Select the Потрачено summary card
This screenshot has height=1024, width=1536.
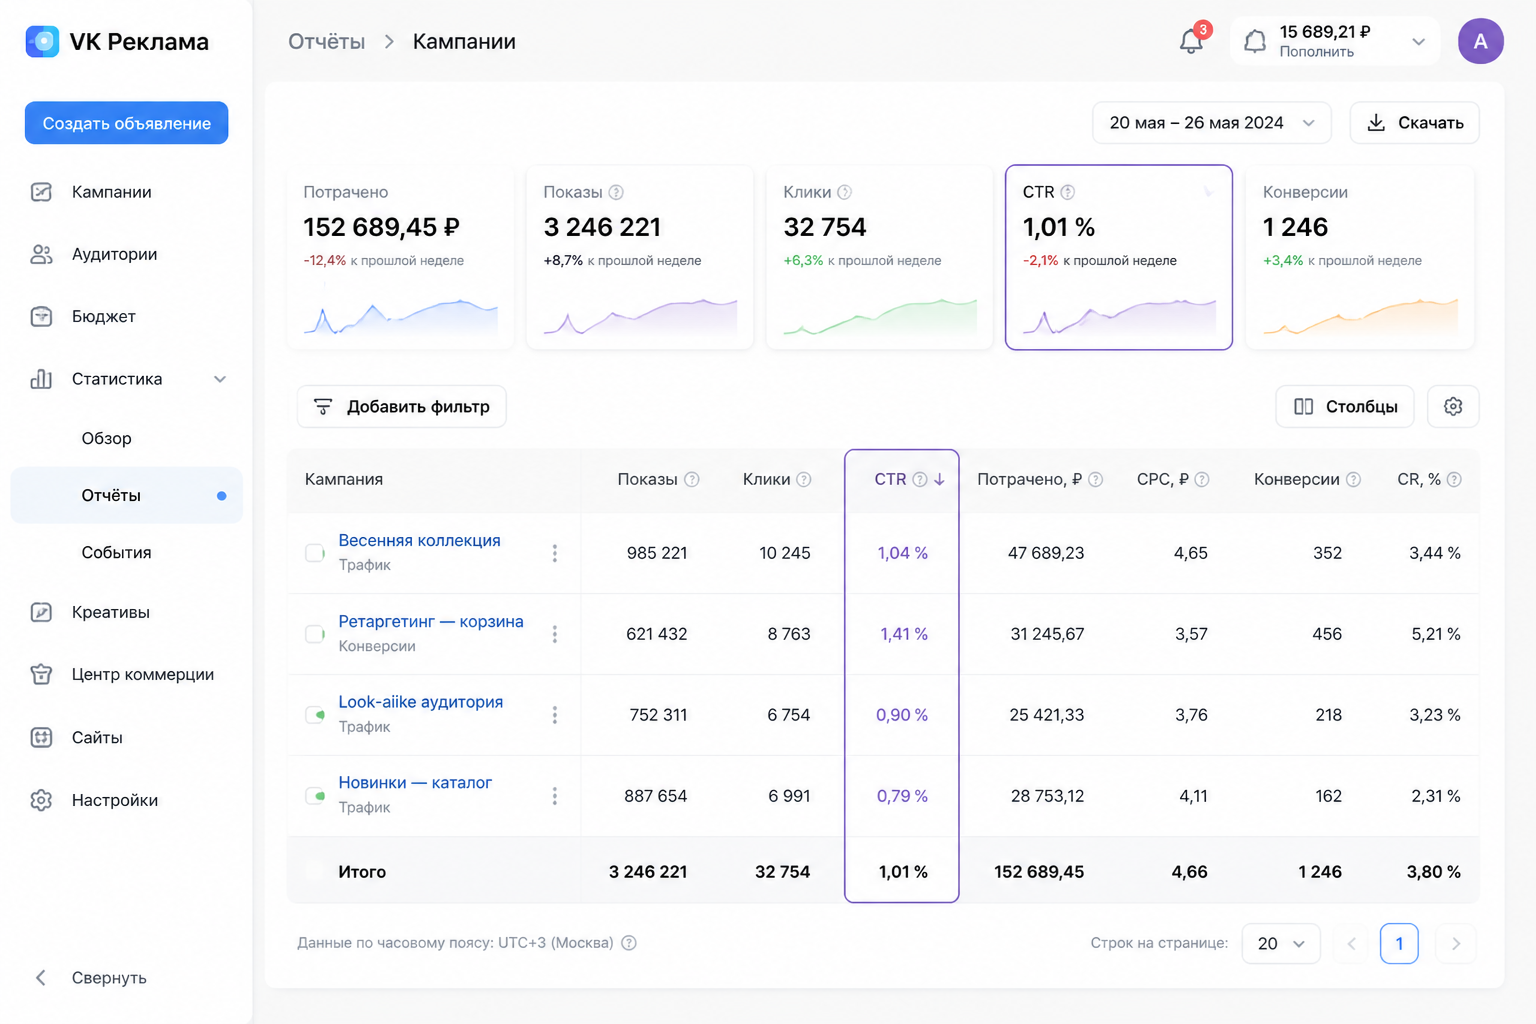400,257
